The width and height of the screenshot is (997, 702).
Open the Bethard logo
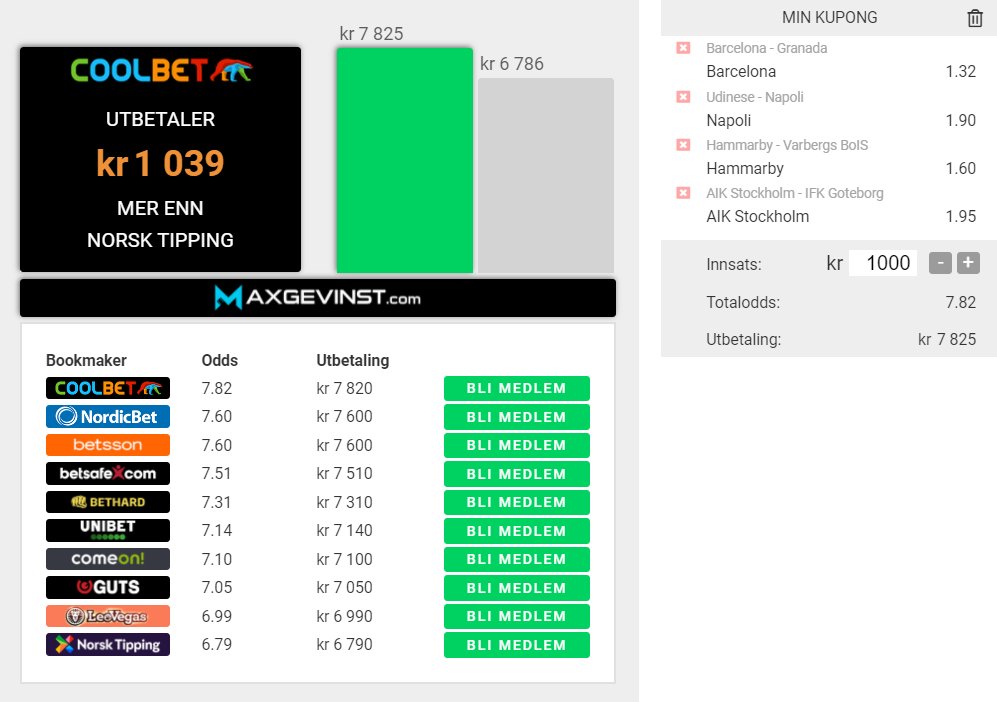click(x=107, y=502)
